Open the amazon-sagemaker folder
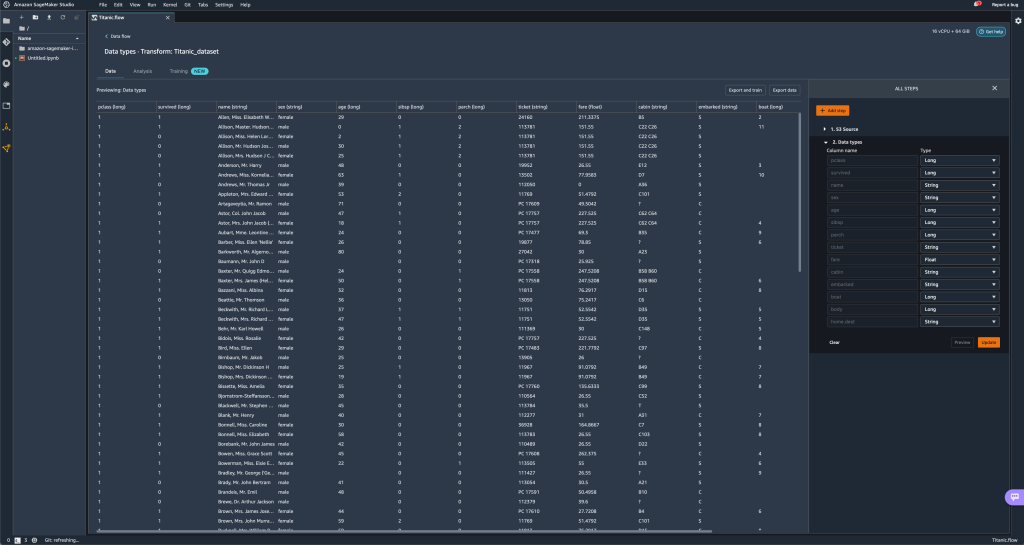The width and height of the screenshot is (1024, 545). (49, 48)
